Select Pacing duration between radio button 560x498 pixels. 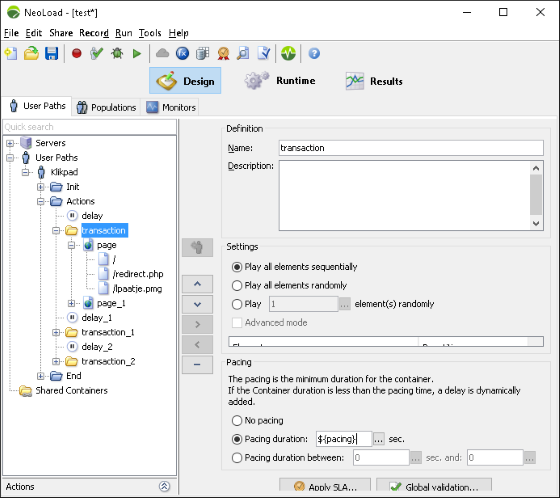coord(237,458)
